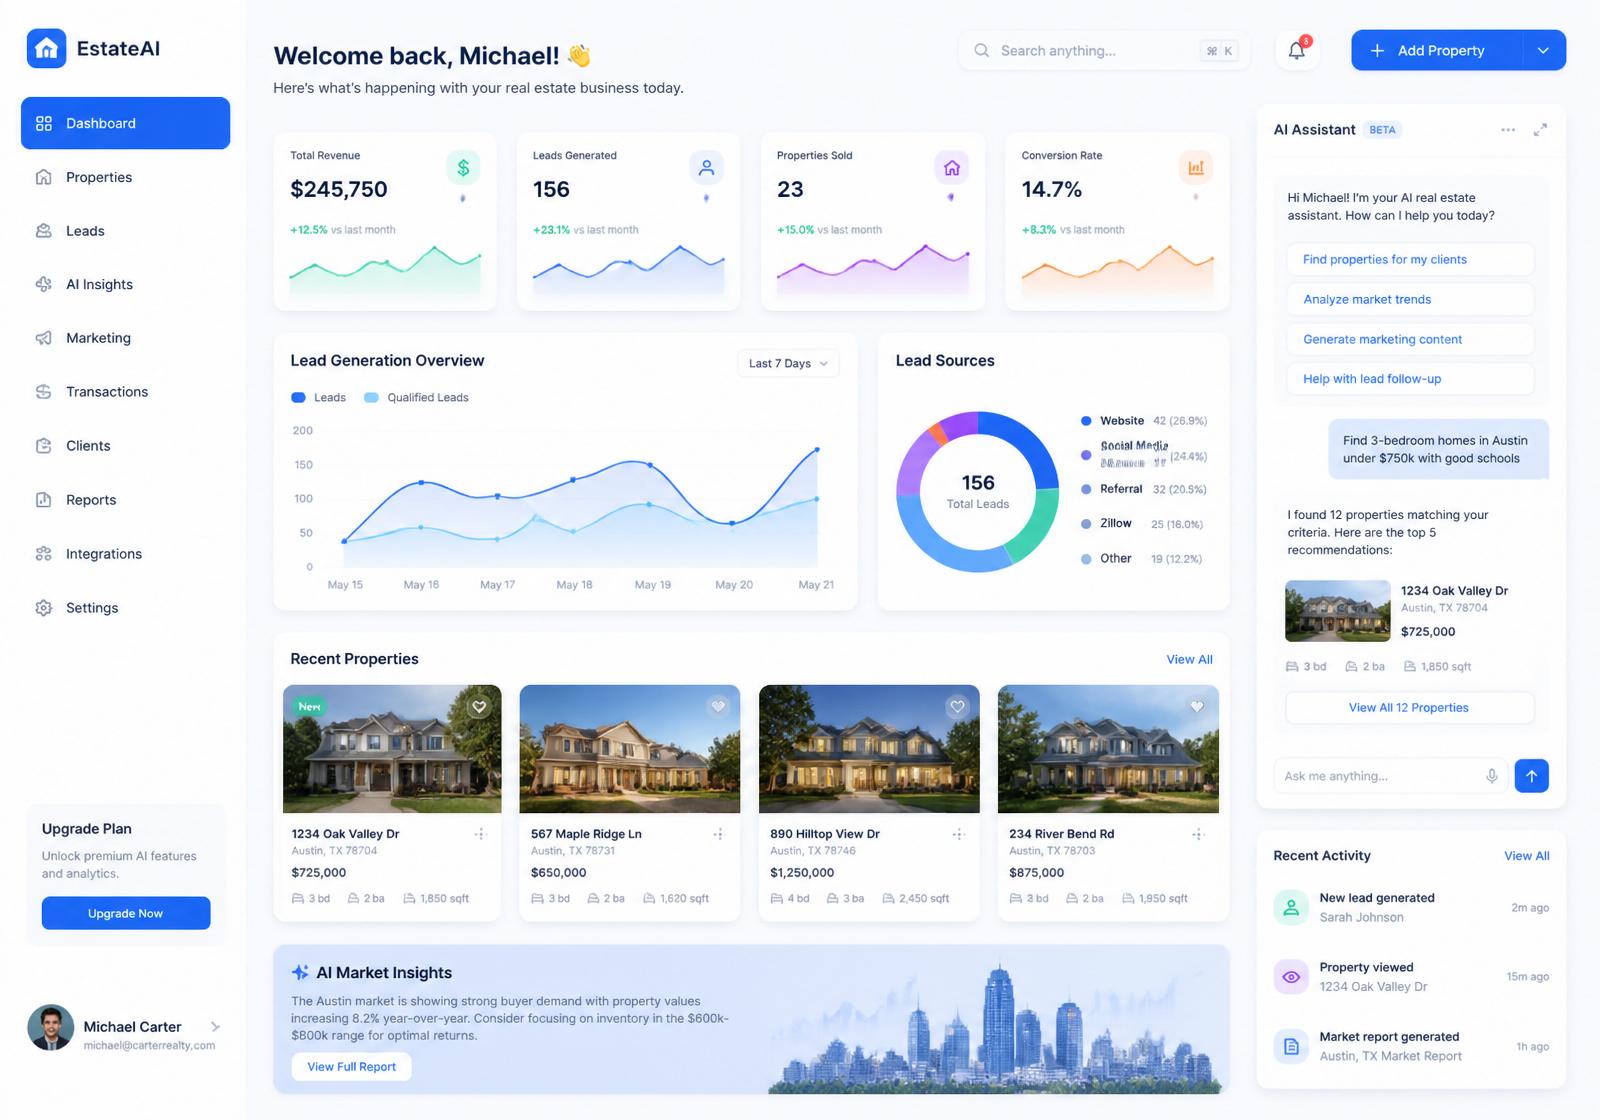Open Integrations in the sidebar
The width and height of the screenshot is (1600, 1120).
point(125,554)
